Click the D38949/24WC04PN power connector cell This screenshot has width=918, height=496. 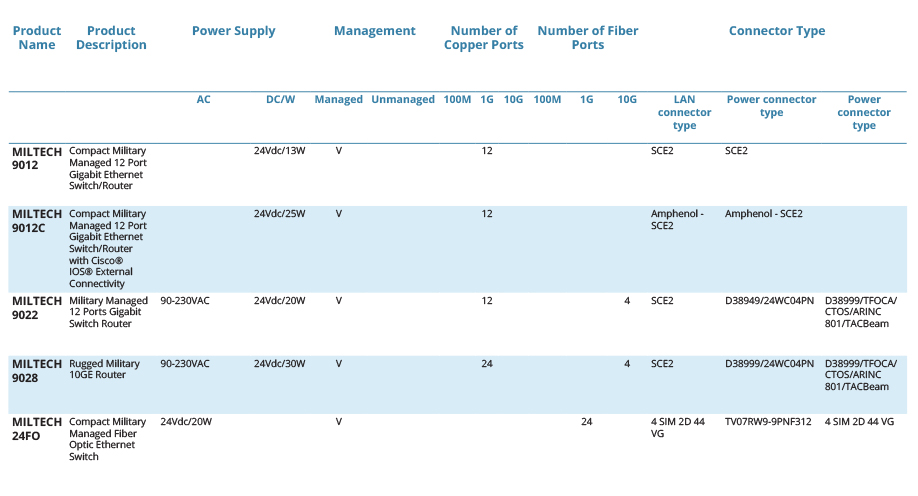(769, 300)
